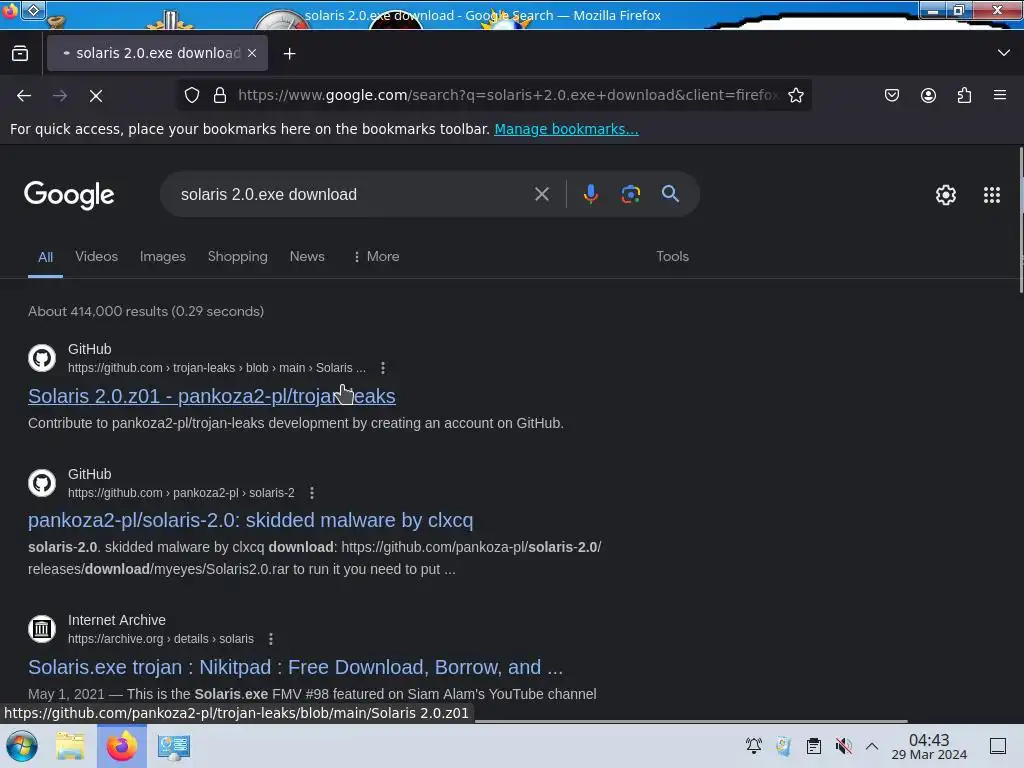Click the GitHub favicon of the trojan-leaks result

42,358
